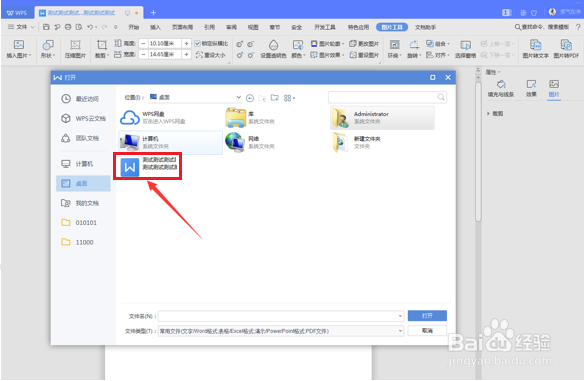
Task: Click the 查找命令 search icon in ribbon
Action: pos(518,27)
